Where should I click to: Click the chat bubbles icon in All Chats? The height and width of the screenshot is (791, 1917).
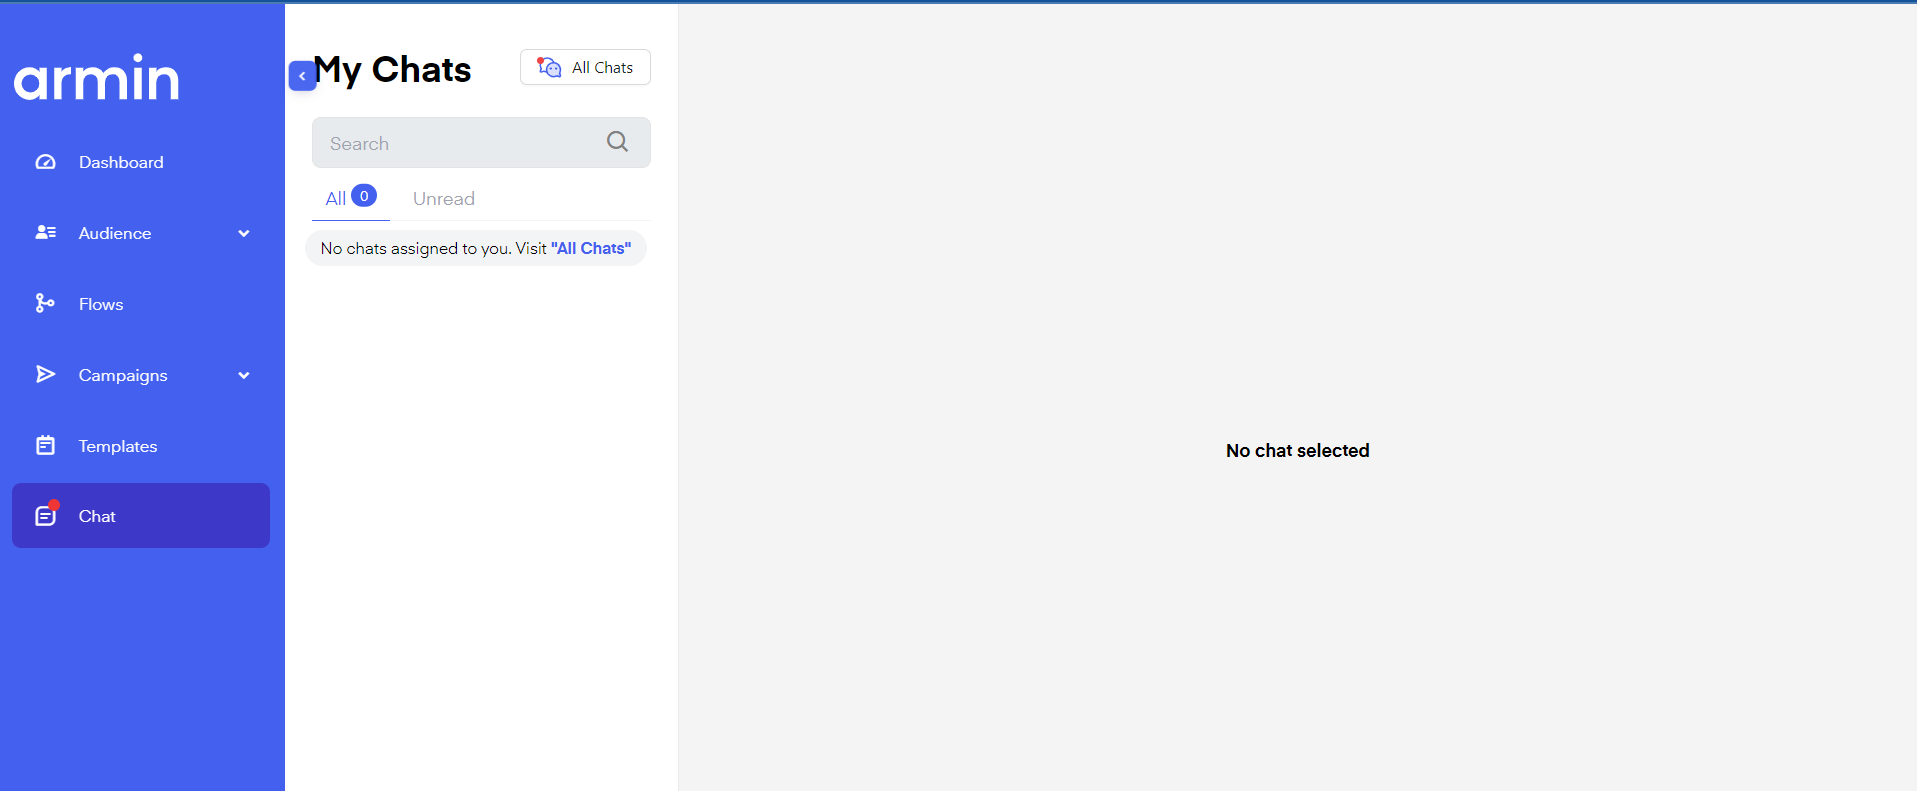click(x=549, y=67)
